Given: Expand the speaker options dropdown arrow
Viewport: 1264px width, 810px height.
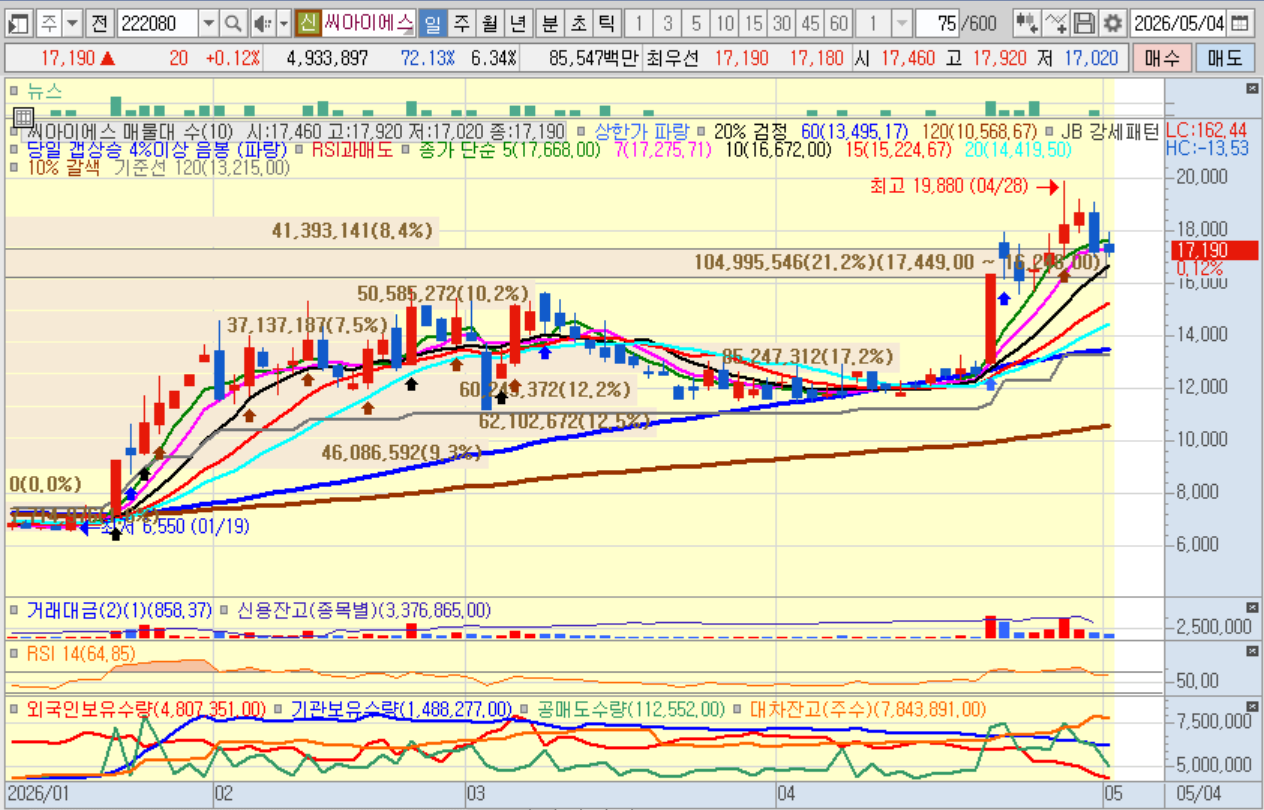Looking at the screenshot, I should coord(284,22).
